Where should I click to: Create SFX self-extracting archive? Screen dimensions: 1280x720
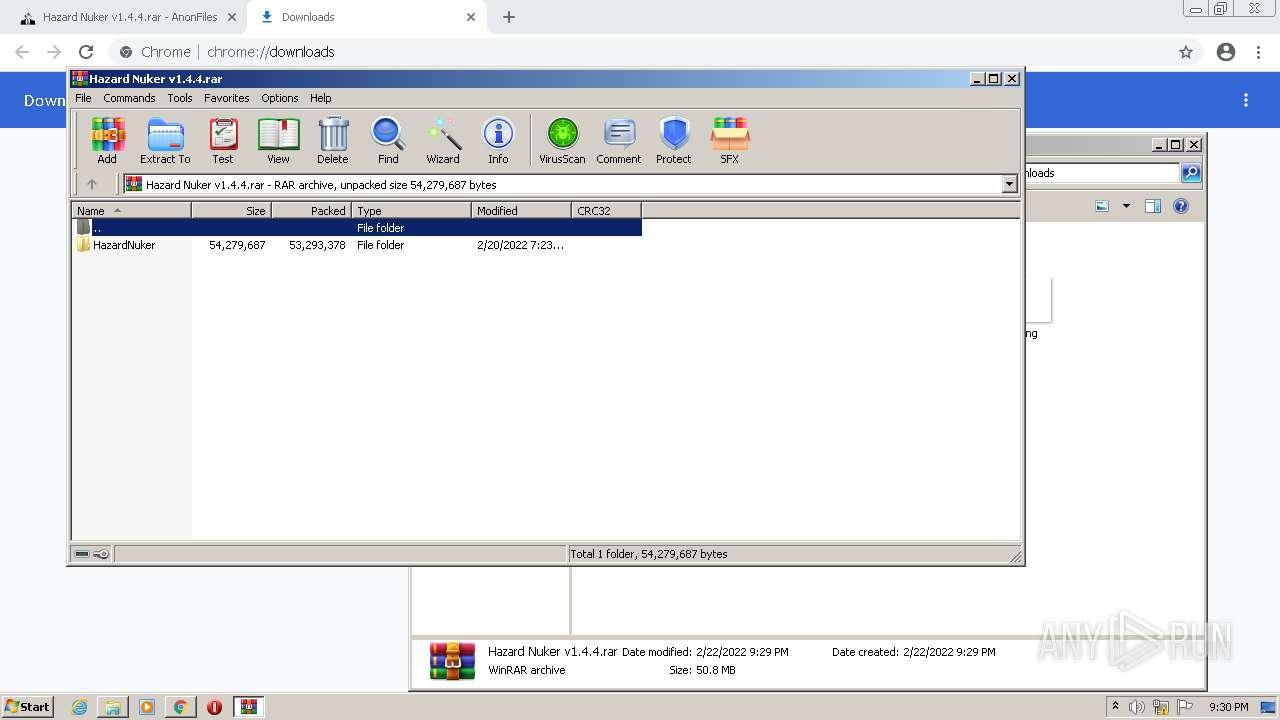(x=730, y=140)
